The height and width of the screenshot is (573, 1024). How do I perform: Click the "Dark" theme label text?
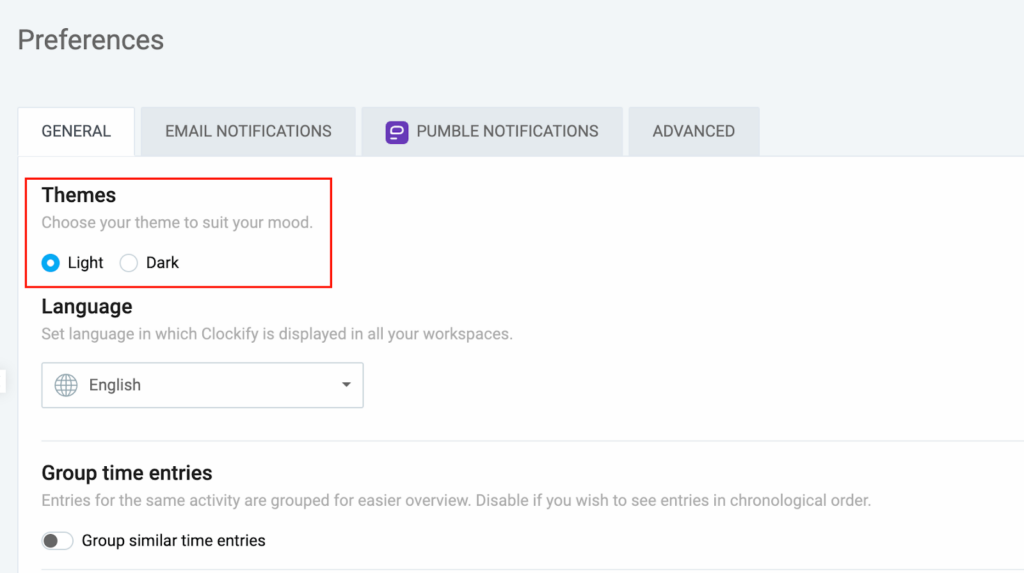tap(162, 263)
